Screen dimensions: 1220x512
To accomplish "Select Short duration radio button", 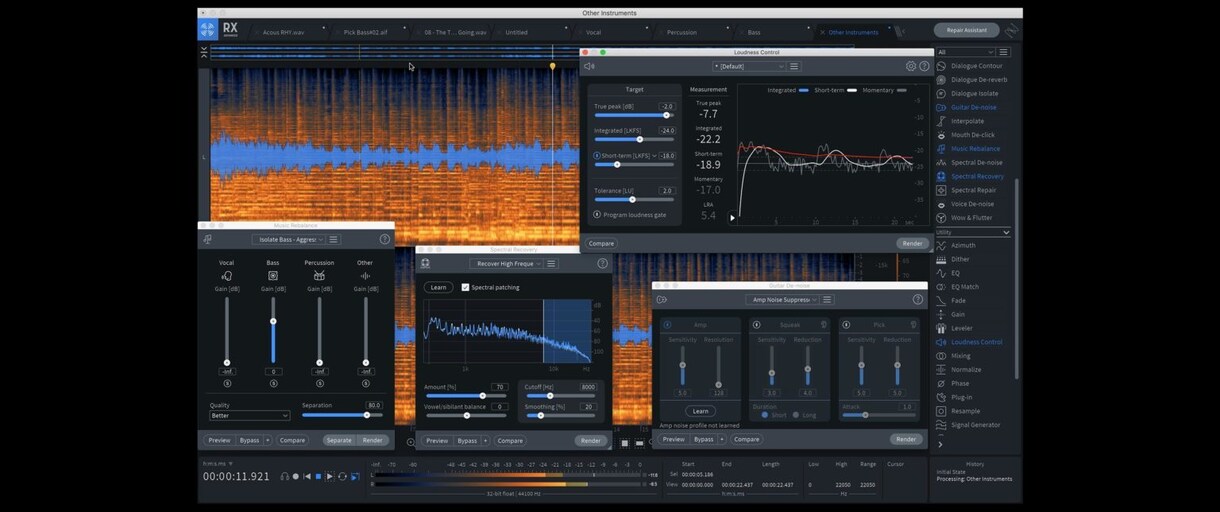I will (765, 415).
